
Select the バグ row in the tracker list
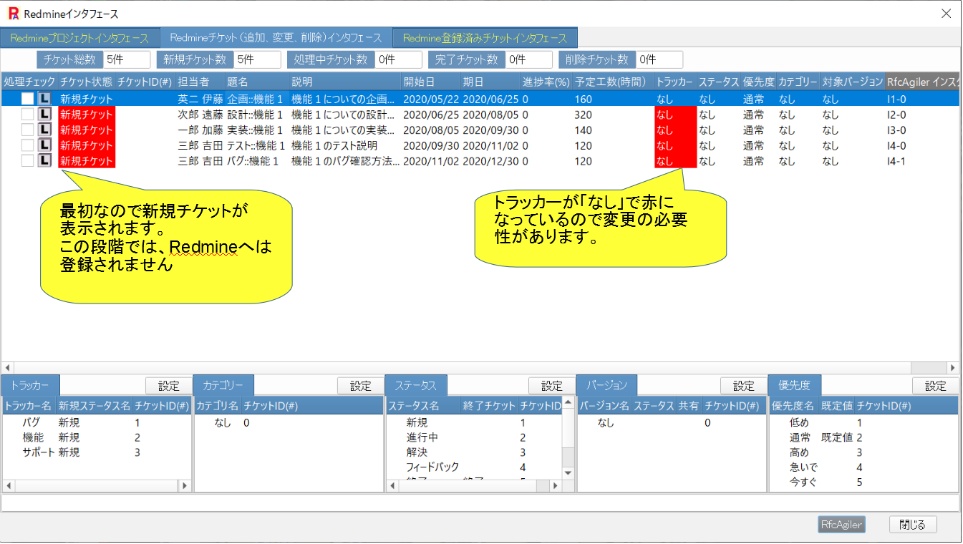point(97,422)
